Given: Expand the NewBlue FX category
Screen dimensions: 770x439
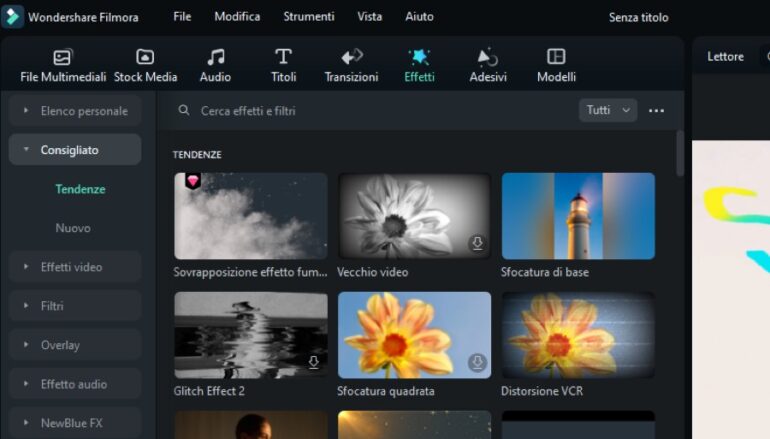Looking at the screenshot, I should point(75,423).
